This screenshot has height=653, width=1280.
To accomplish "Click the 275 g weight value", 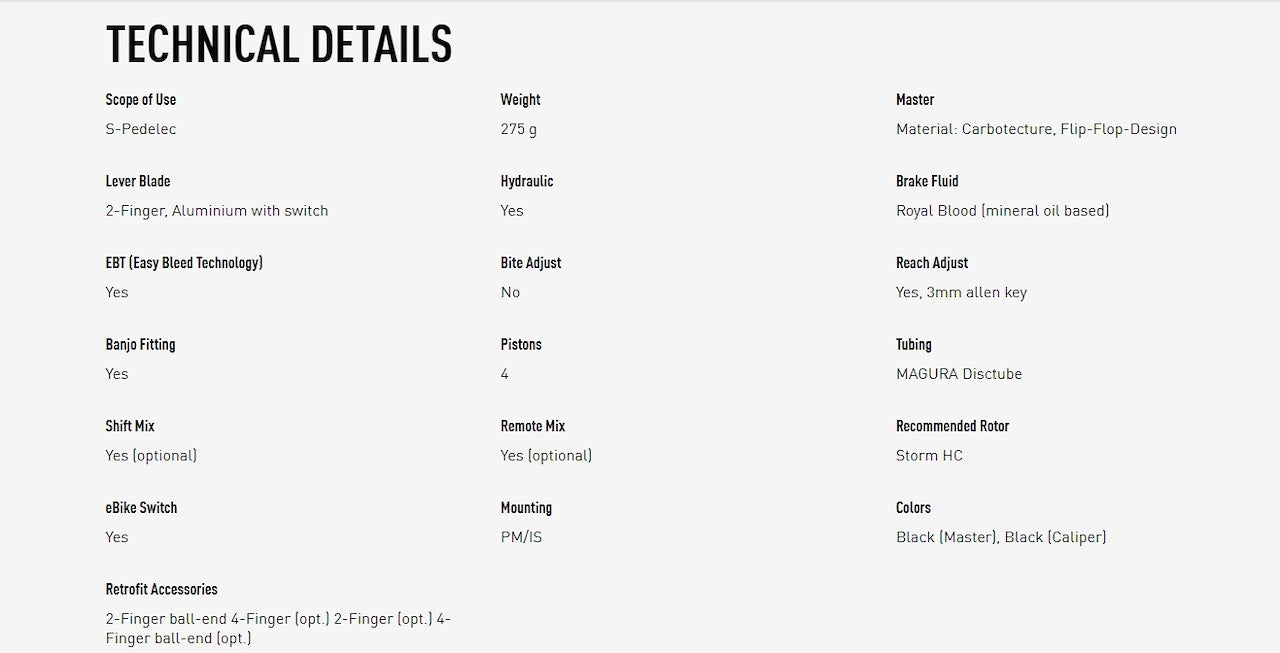I will pyautogui.click(x=518, y=129).
